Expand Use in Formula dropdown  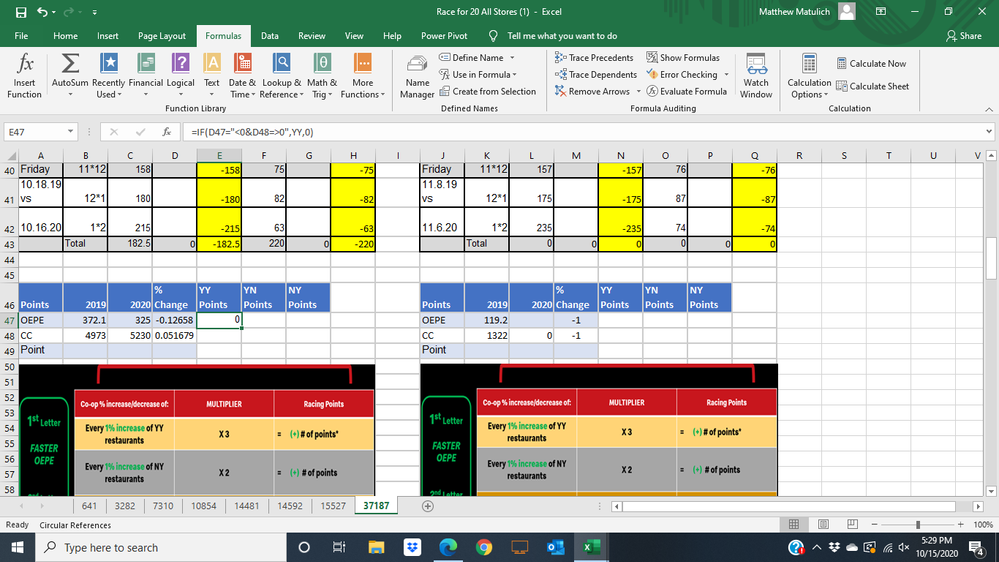pos(515,75)
